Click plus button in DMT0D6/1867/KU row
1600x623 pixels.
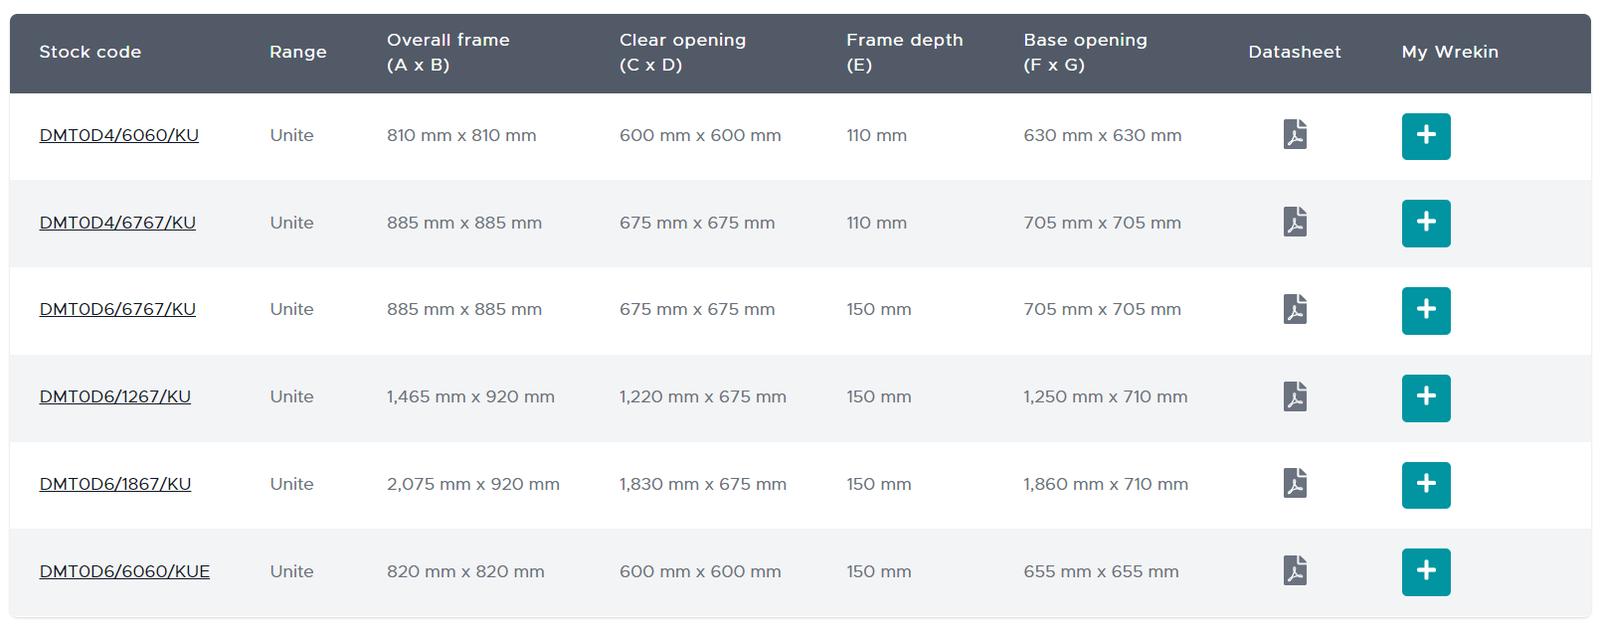coord(1426,485)
